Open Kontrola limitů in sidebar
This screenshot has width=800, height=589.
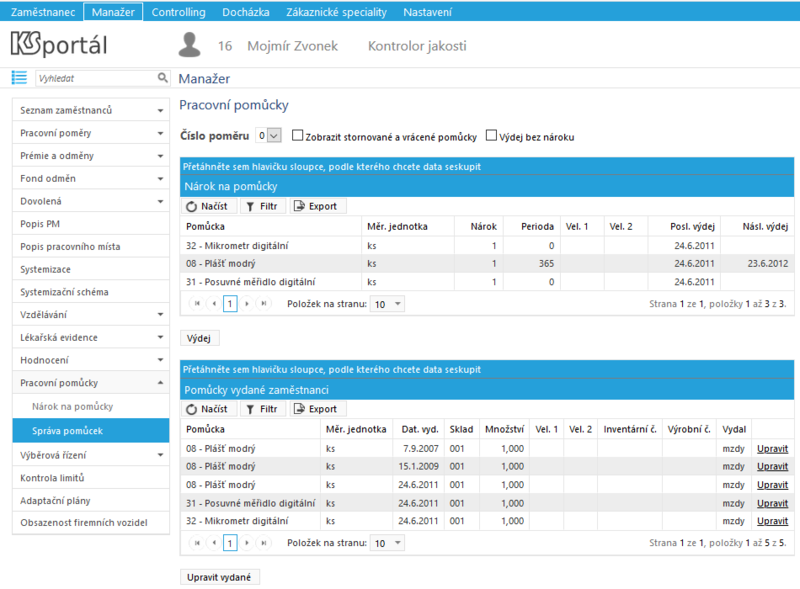(91, 478)
